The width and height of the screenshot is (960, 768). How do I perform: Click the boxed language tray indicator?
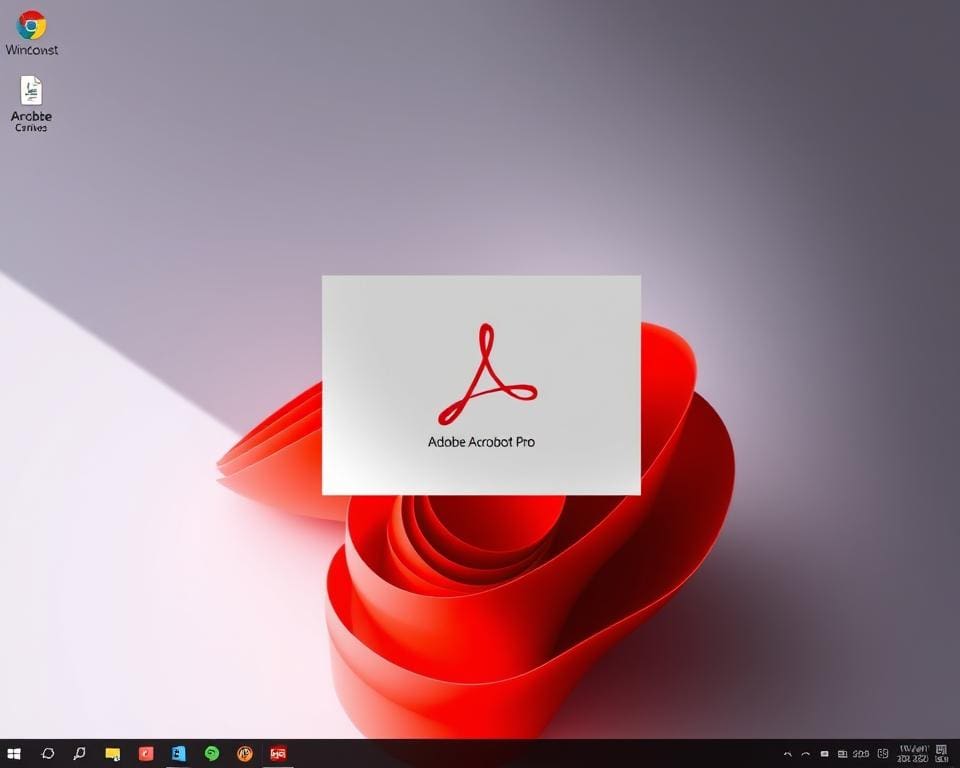(883, 754)
